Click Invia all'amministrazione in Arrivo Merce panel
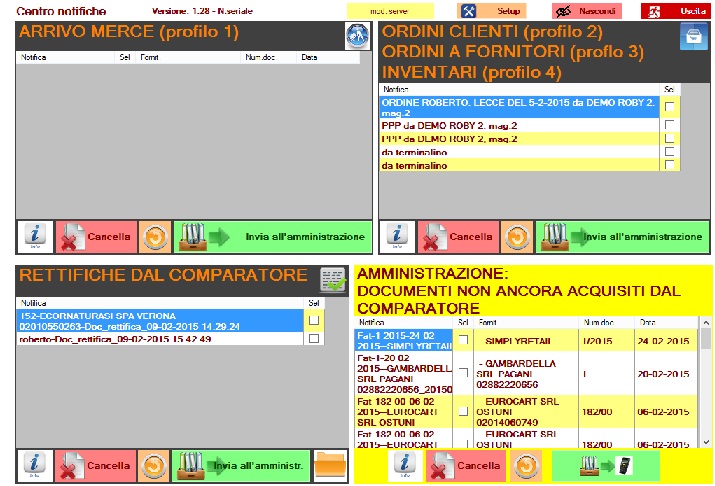This screenshot has height=486, width=715. (x=273, y=237)
